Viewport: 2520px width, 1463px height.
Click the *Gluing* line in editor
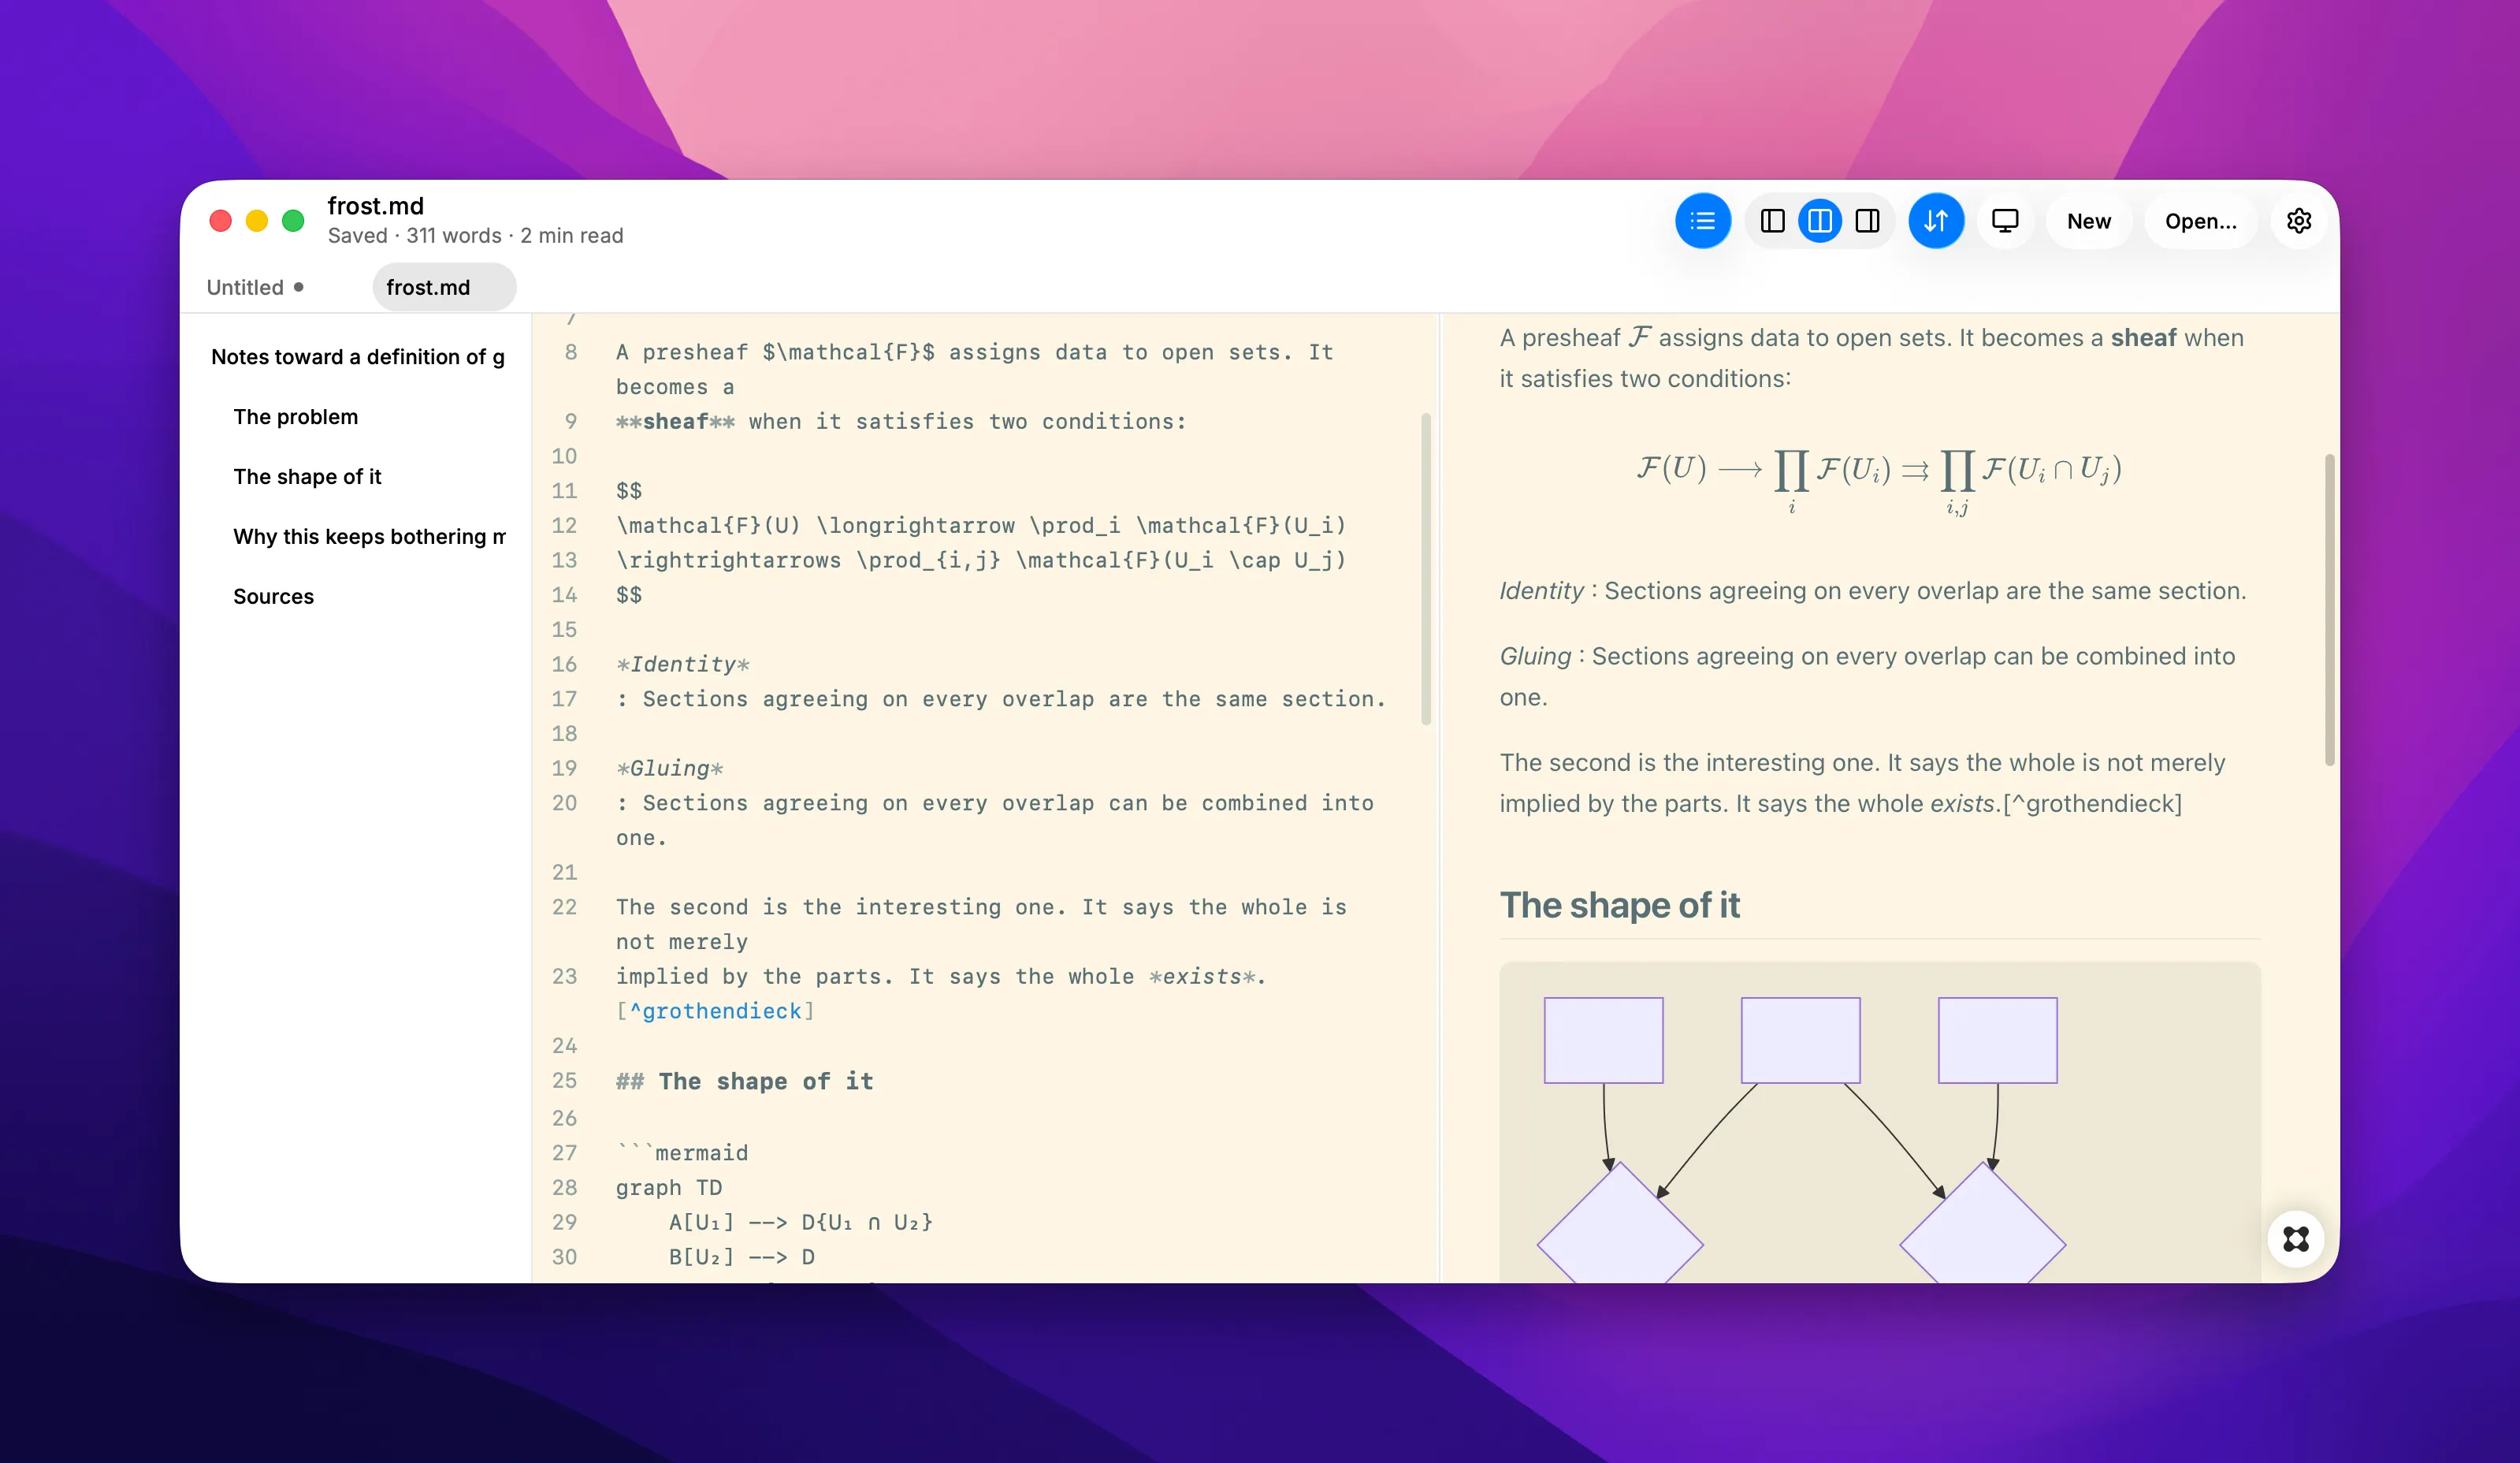669,769
